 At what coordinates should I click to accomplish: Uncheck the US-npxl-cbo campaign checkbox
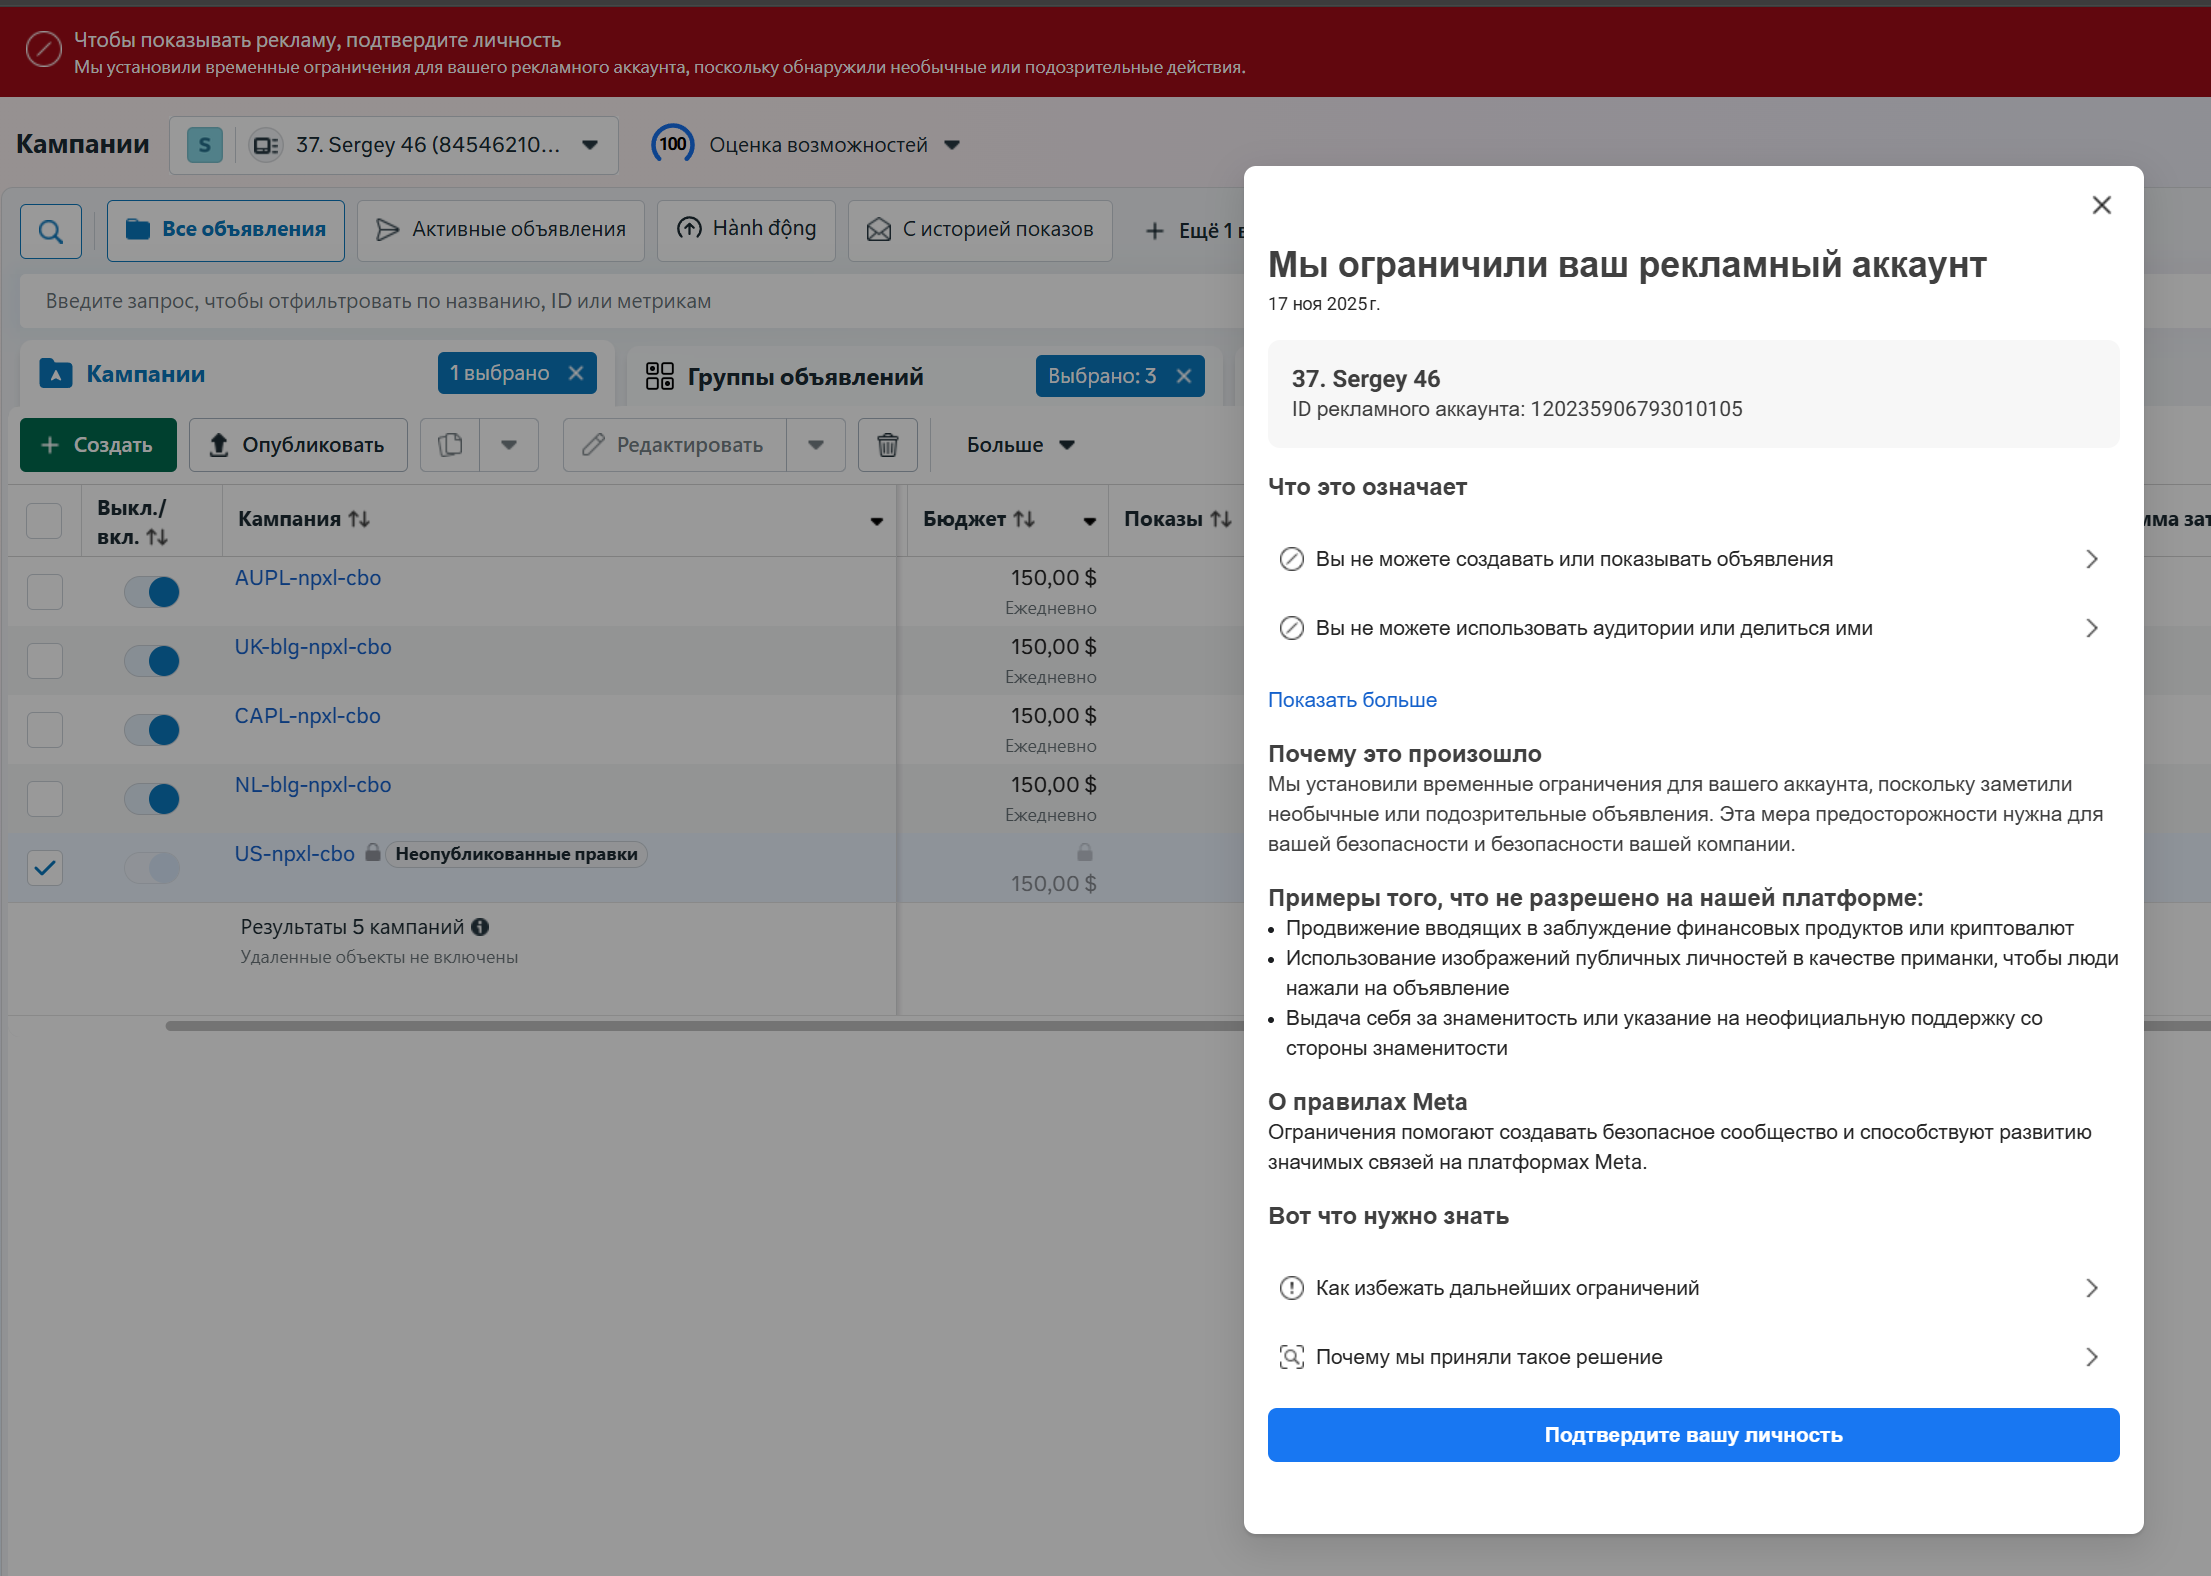45,867
